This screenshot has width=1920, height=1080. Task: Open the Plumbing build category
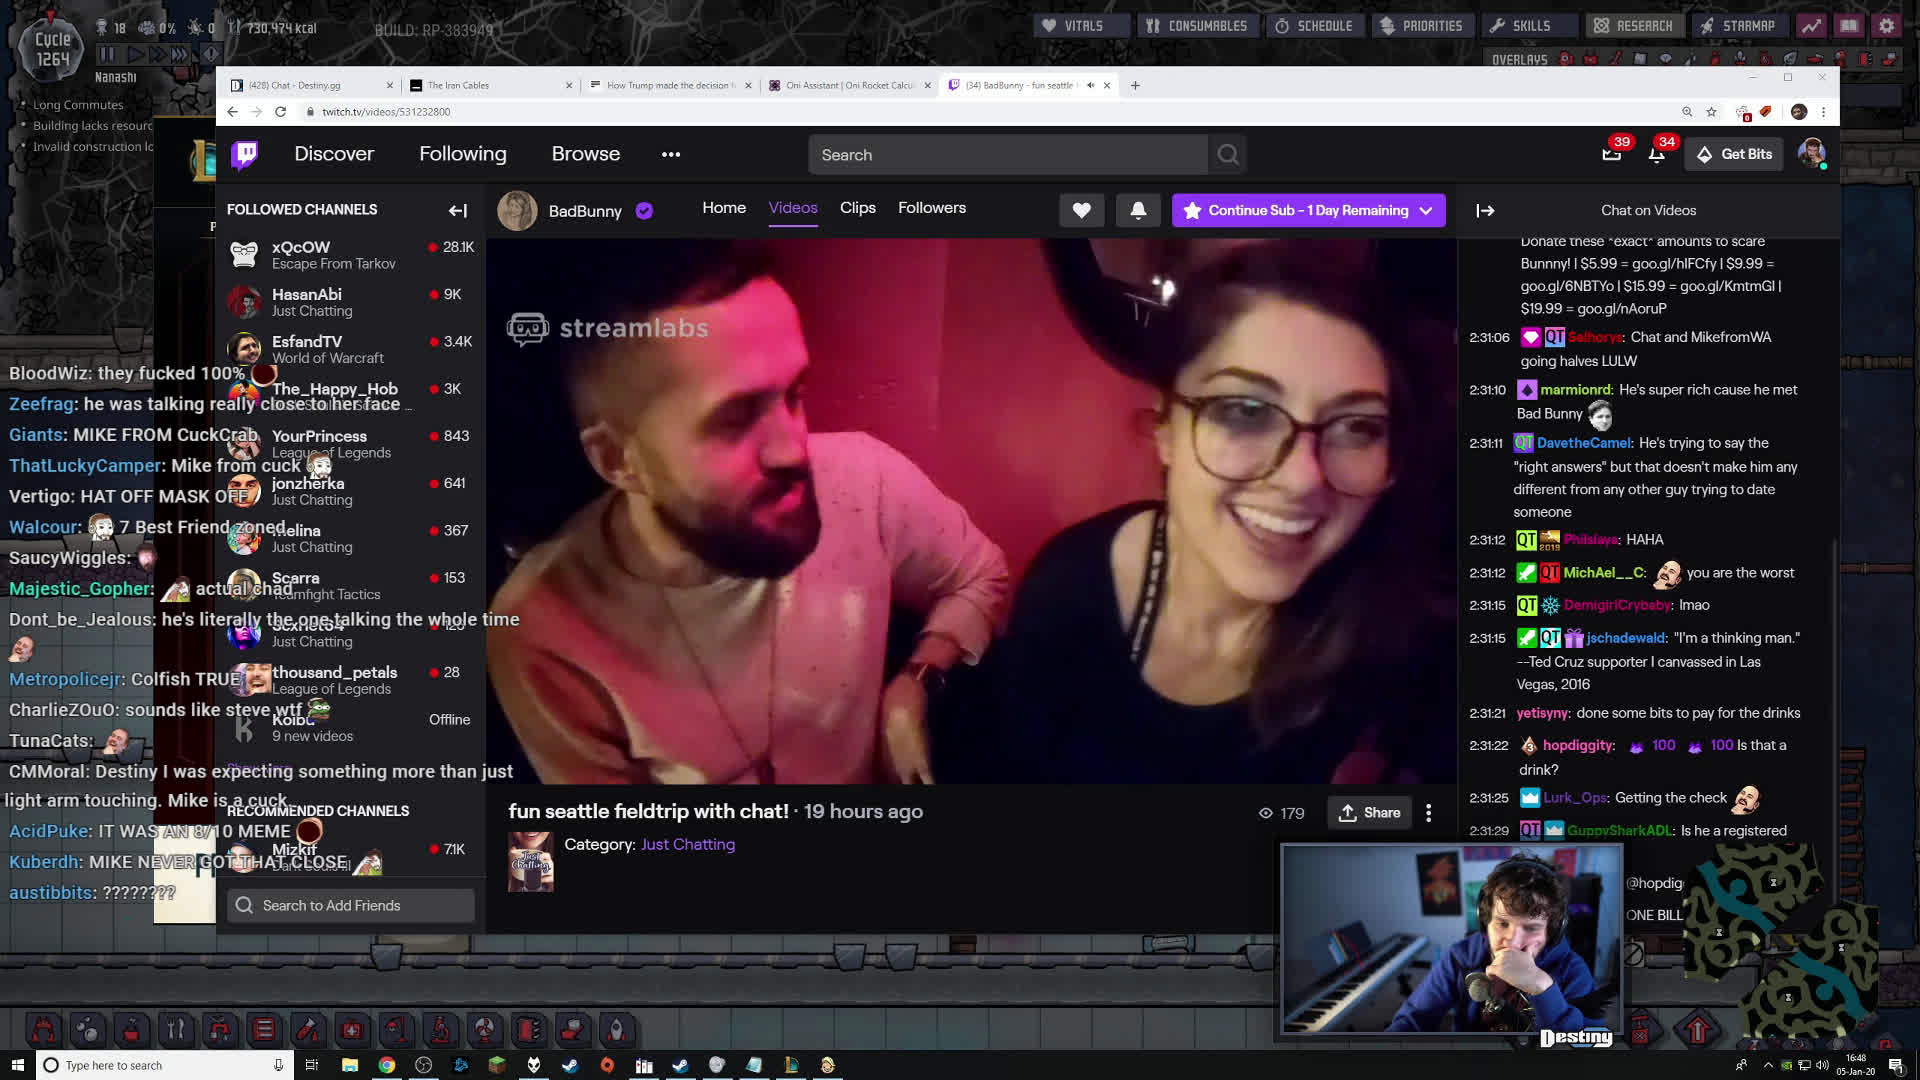click(x=219, y=1030)
